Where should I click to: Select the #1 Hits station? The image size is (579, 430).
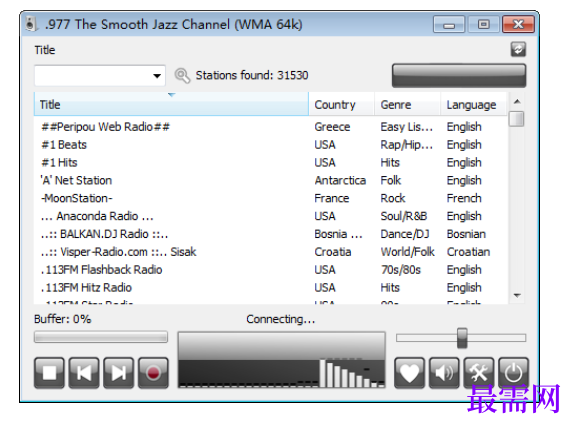tap(270, 163)
